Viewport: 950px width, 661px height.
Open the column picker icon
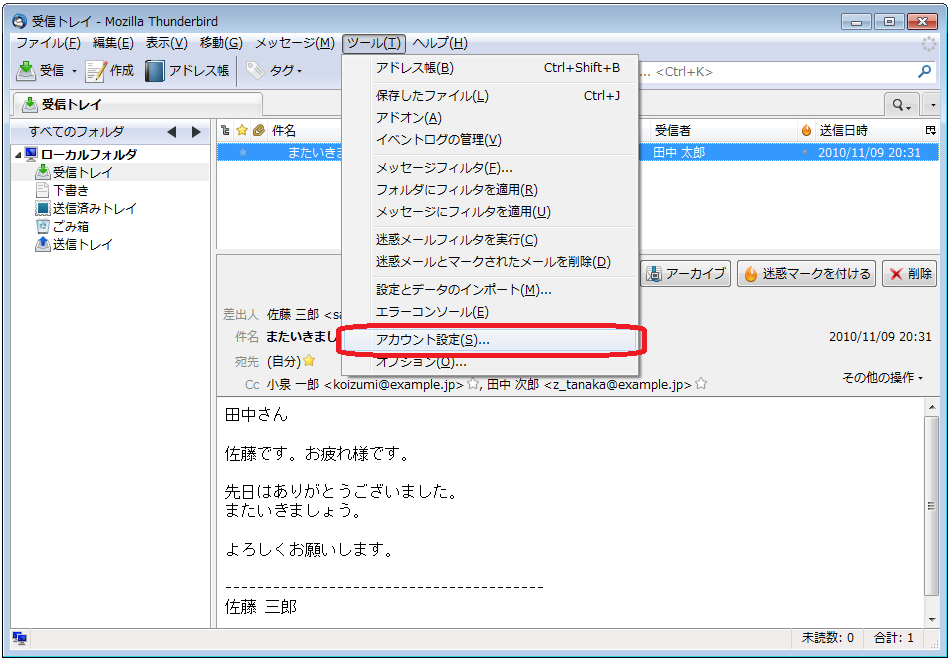click(931, 130)
